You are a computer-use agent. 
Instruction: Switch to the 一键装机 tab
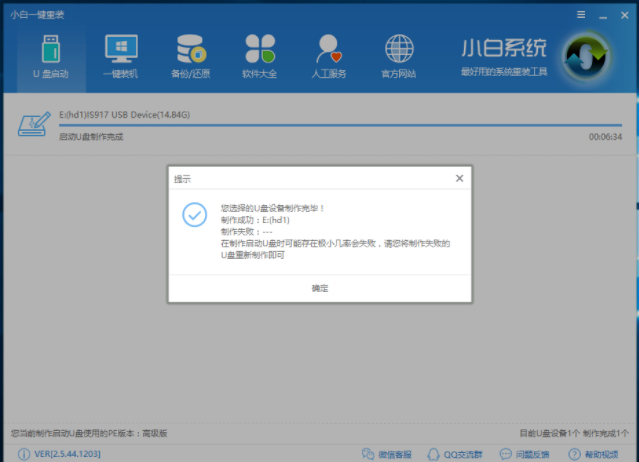coord(121,56)
